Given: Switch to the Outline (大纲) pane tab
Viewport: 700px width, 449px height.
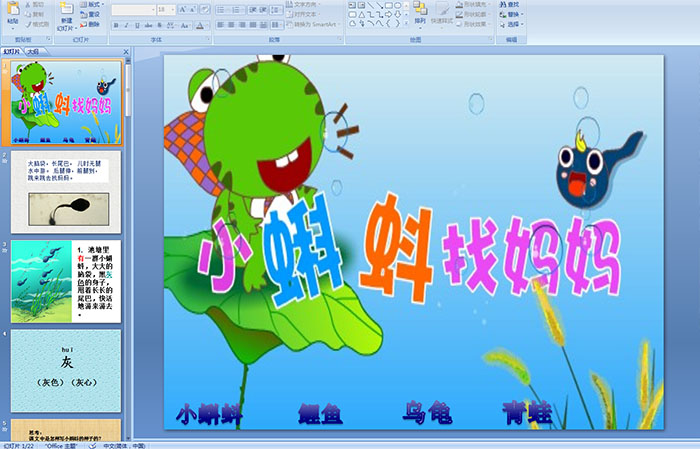Looking at the screenshot, I should coord(33,52).
